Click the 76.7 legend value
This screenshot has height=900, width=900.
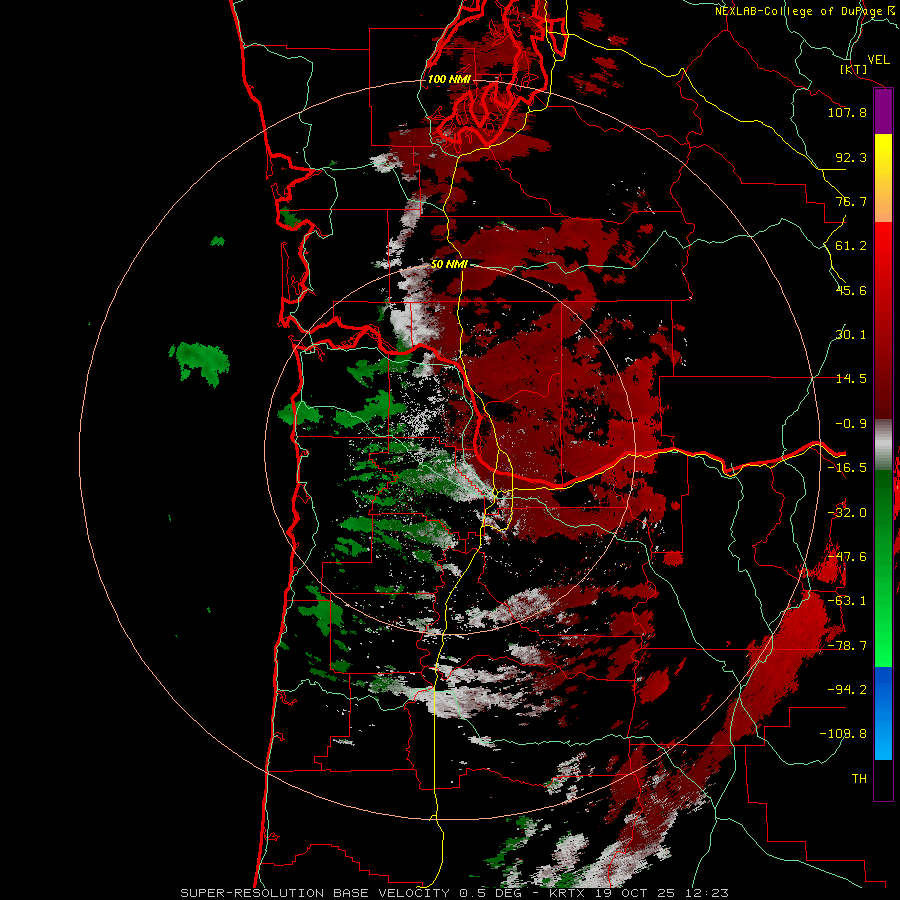(x=851, y=201)
